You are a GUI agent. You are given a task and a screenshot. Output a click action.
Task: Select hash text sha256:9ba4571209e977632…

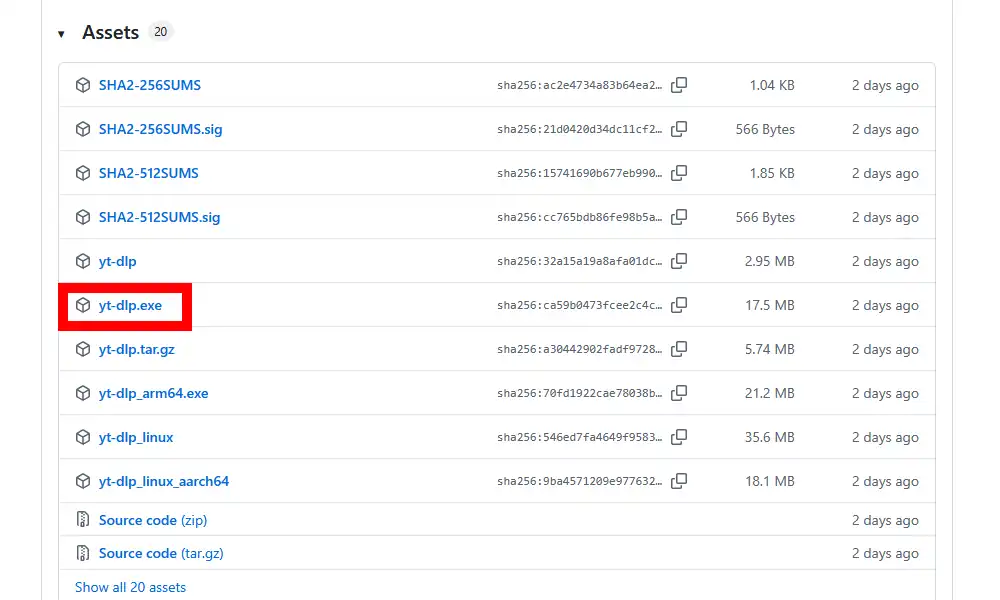coord(580,481)
